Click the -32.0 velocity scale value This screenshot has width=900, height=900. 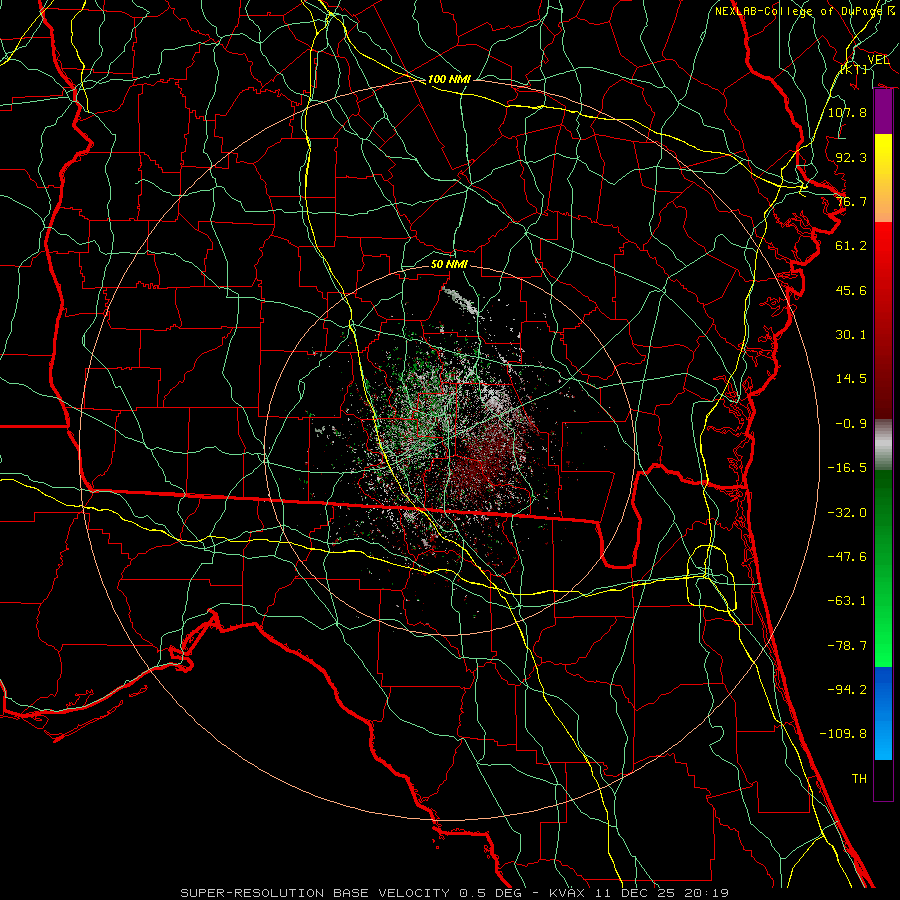pyautogui.click(x=847, y=513)
